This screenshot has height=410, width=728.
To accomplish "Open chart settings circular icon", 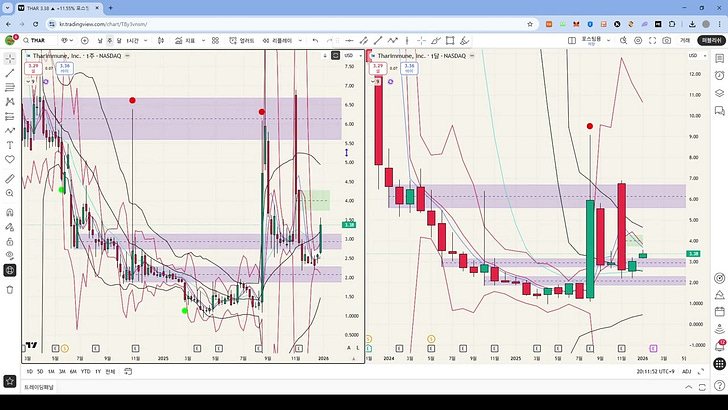I will coord(638,40).
